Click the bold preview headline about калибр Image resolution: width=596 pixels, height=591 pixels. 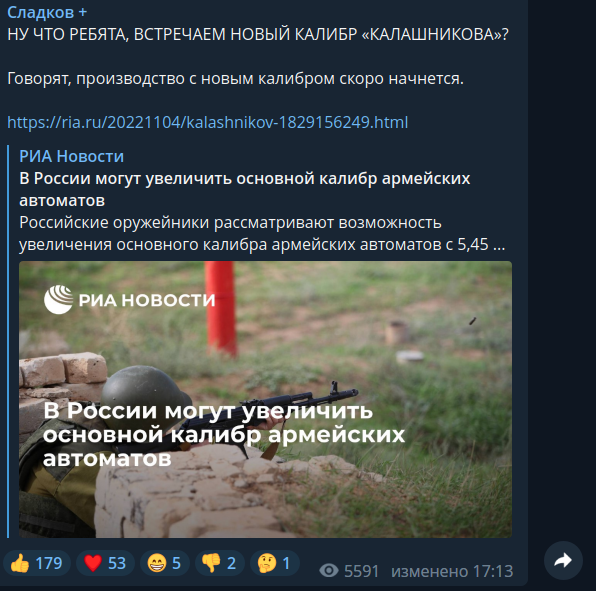(x=245, y=189)
